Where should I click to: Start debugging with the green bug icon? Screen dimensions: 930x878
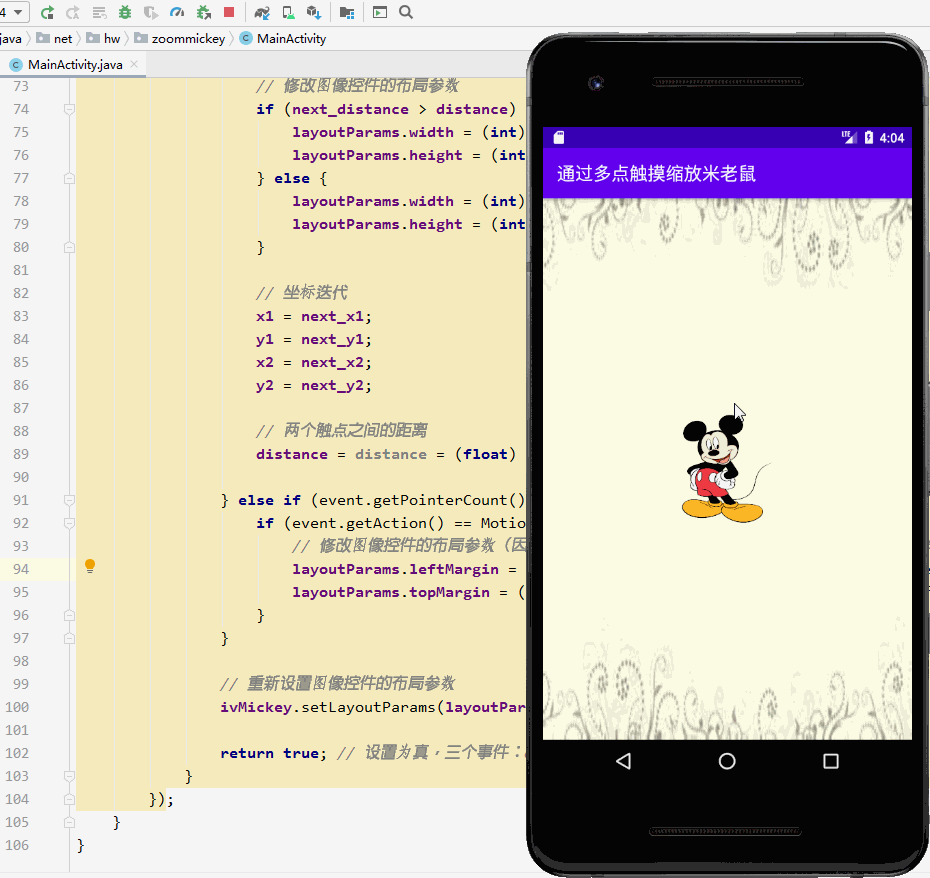125,12
